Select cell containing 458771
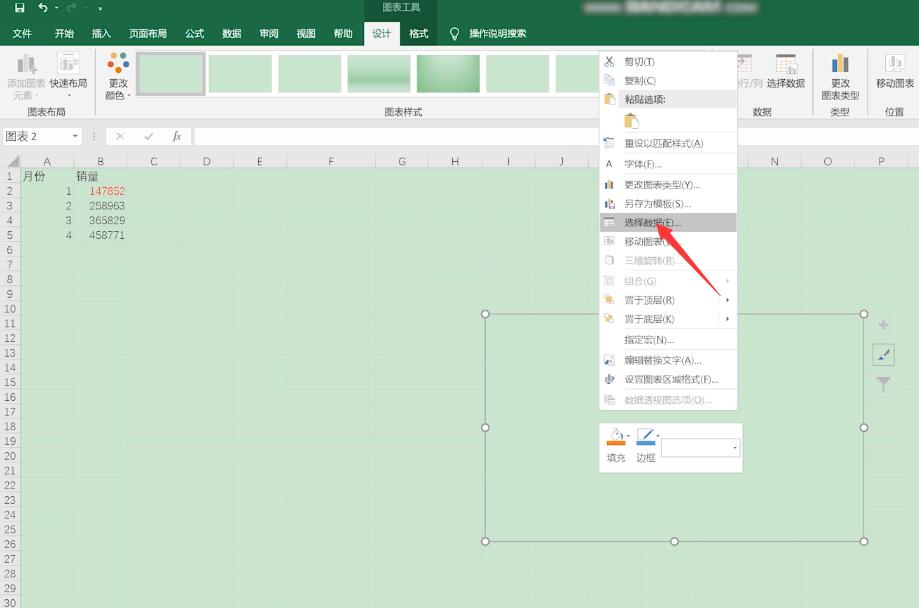The width and height of the screenshot is (919, 608). (100, 235)
